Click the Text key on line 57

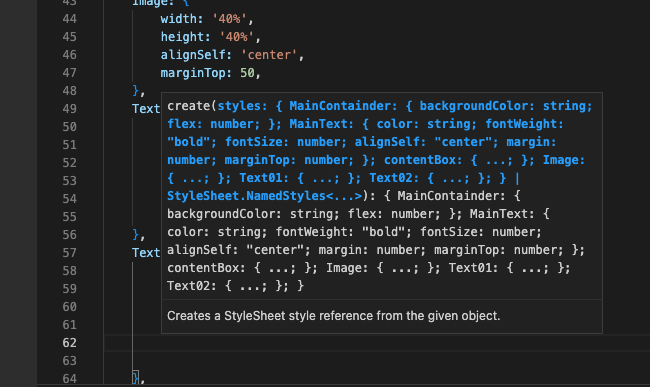point(146,253)
